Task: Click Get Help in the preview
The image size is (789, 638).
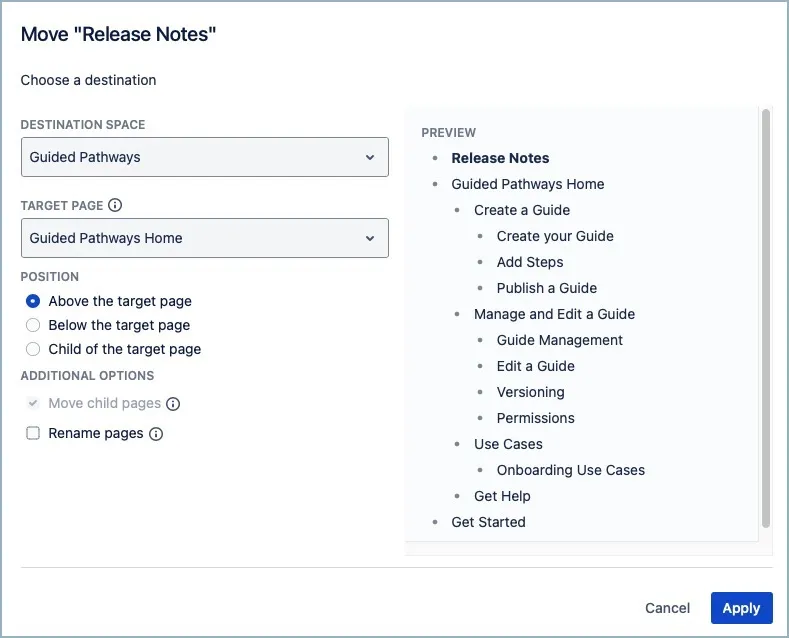Action: pyautogui.click(x=502, y=496)
